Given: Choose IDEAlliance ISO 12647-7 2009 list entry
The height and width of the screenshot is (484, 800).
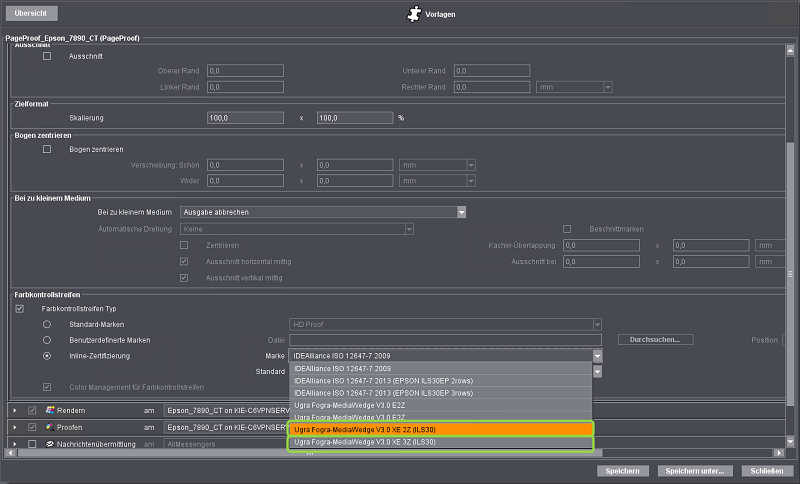Looking at the screenshot, I should (441, 368).
